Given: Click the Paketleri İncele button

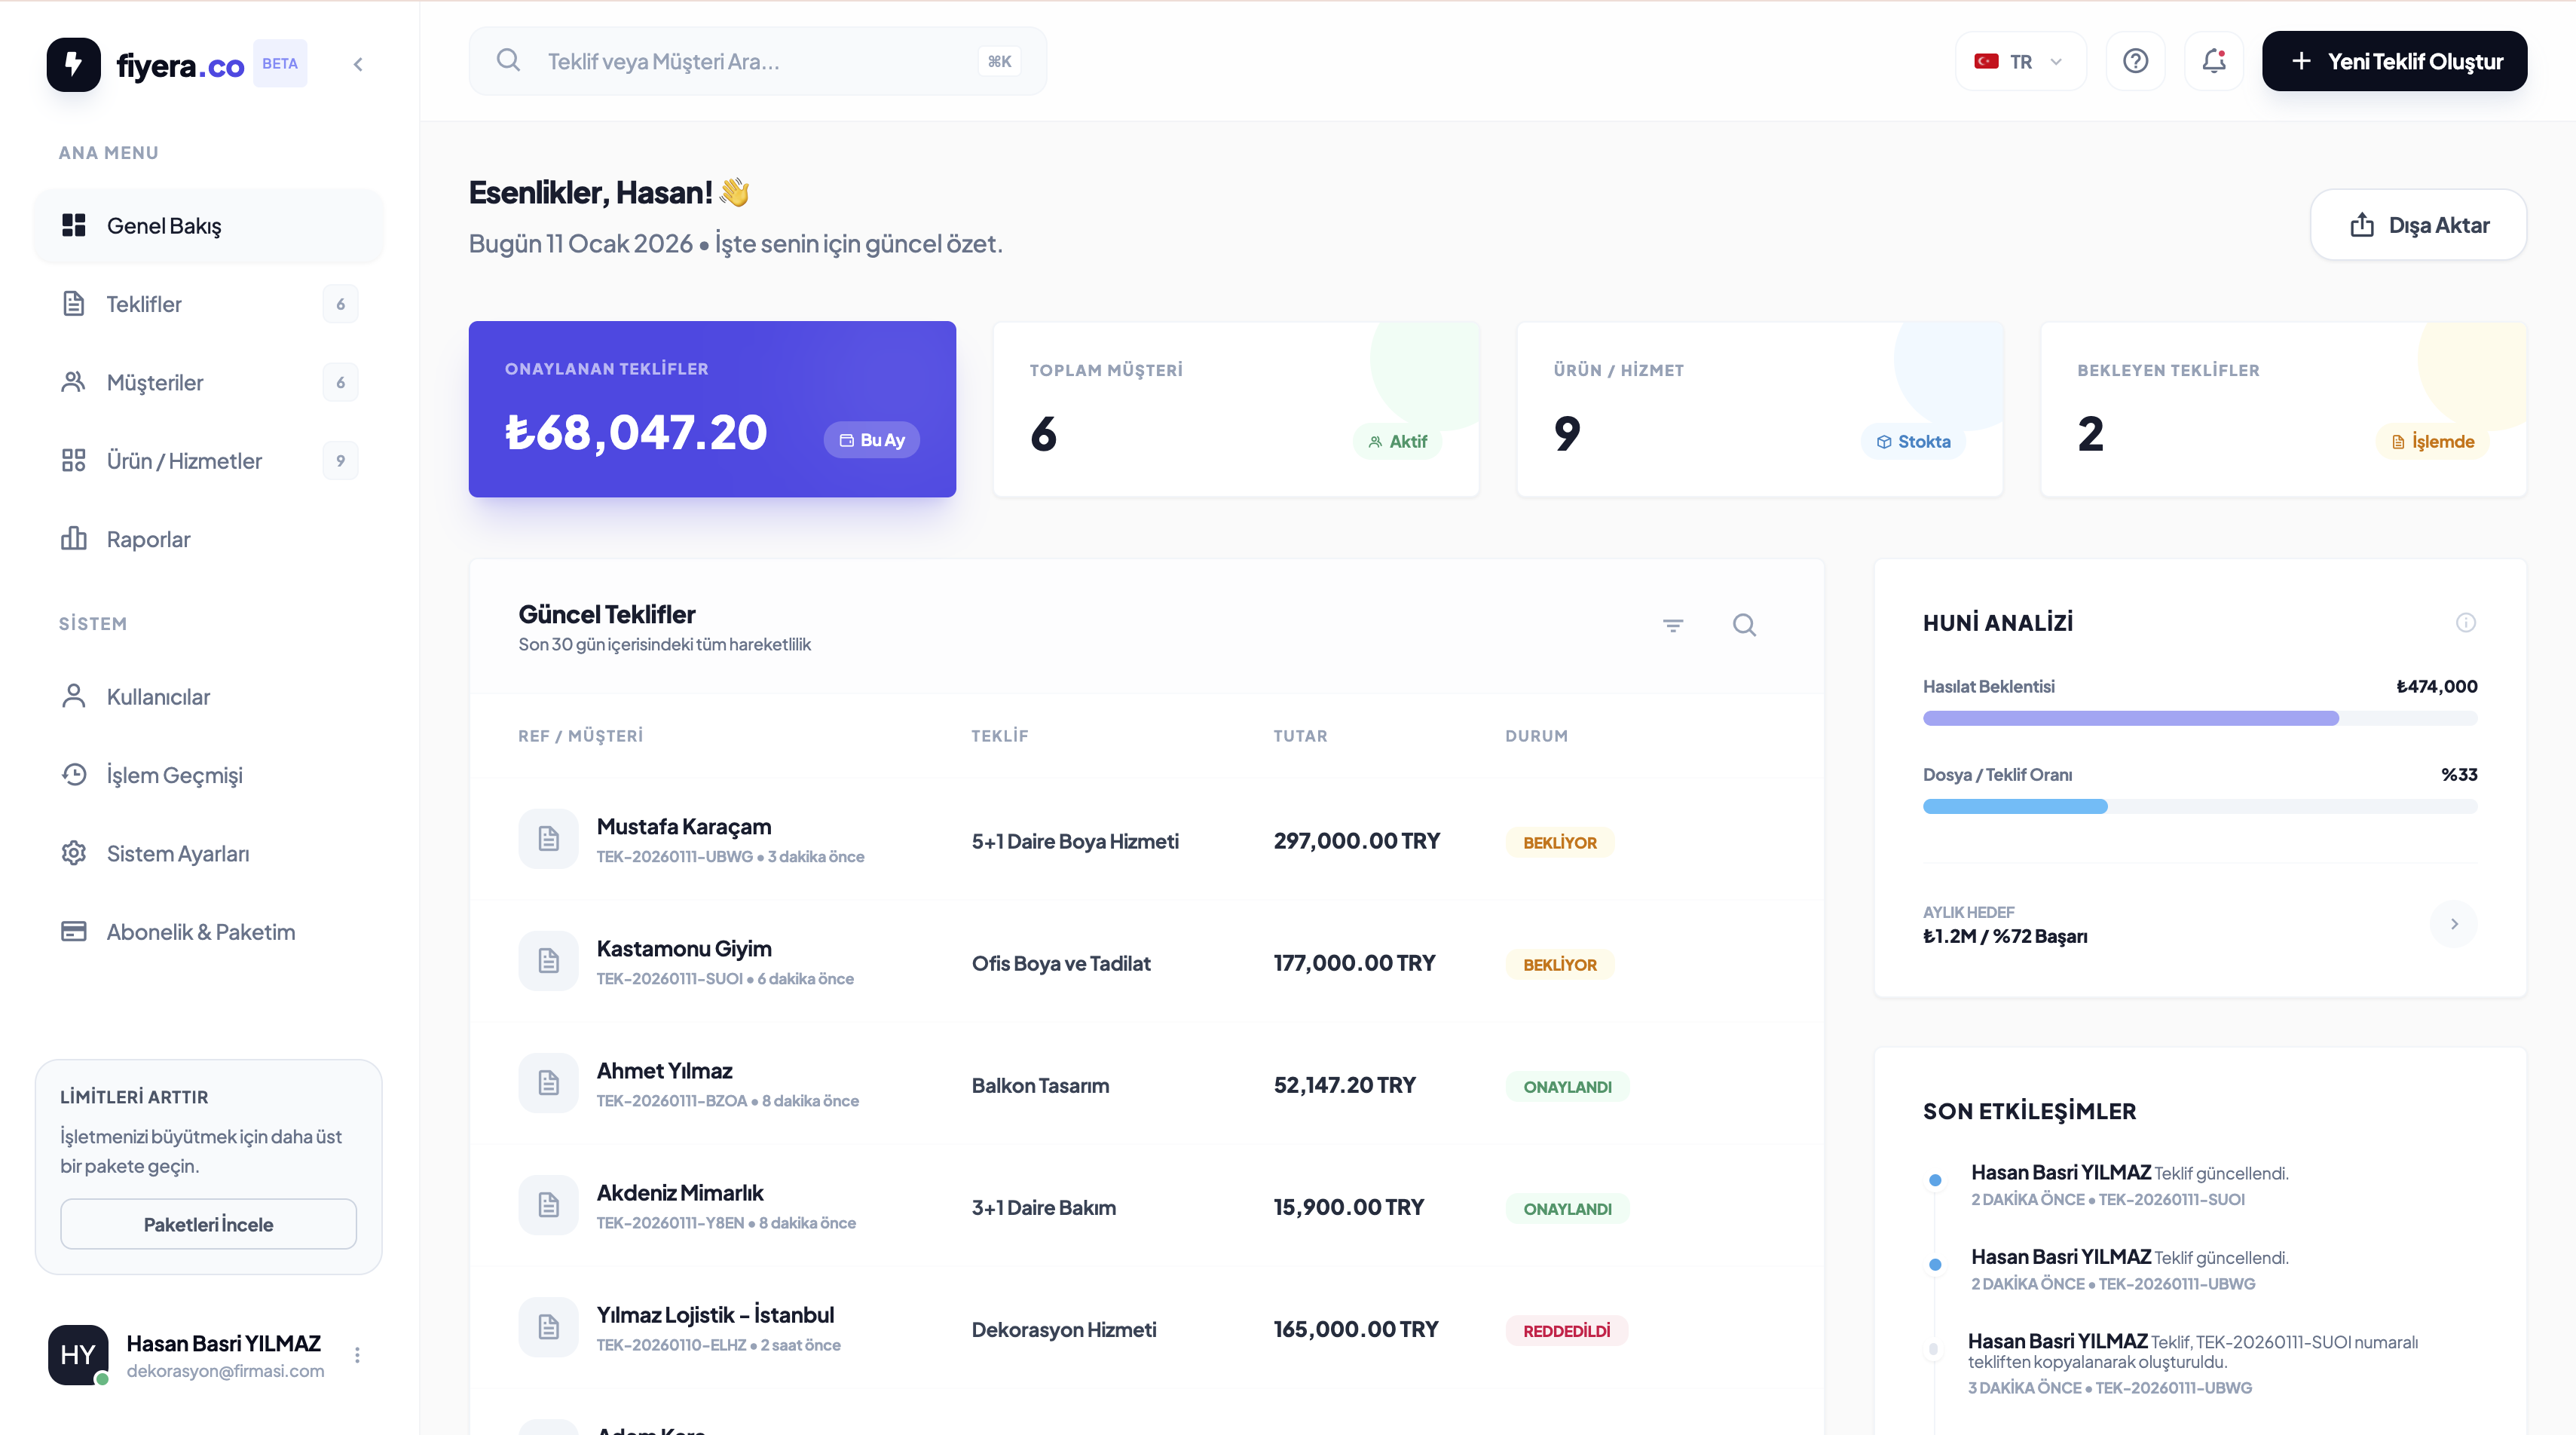Looking at the screenshot, I should pyautogui.click(x=208, y=1223).
